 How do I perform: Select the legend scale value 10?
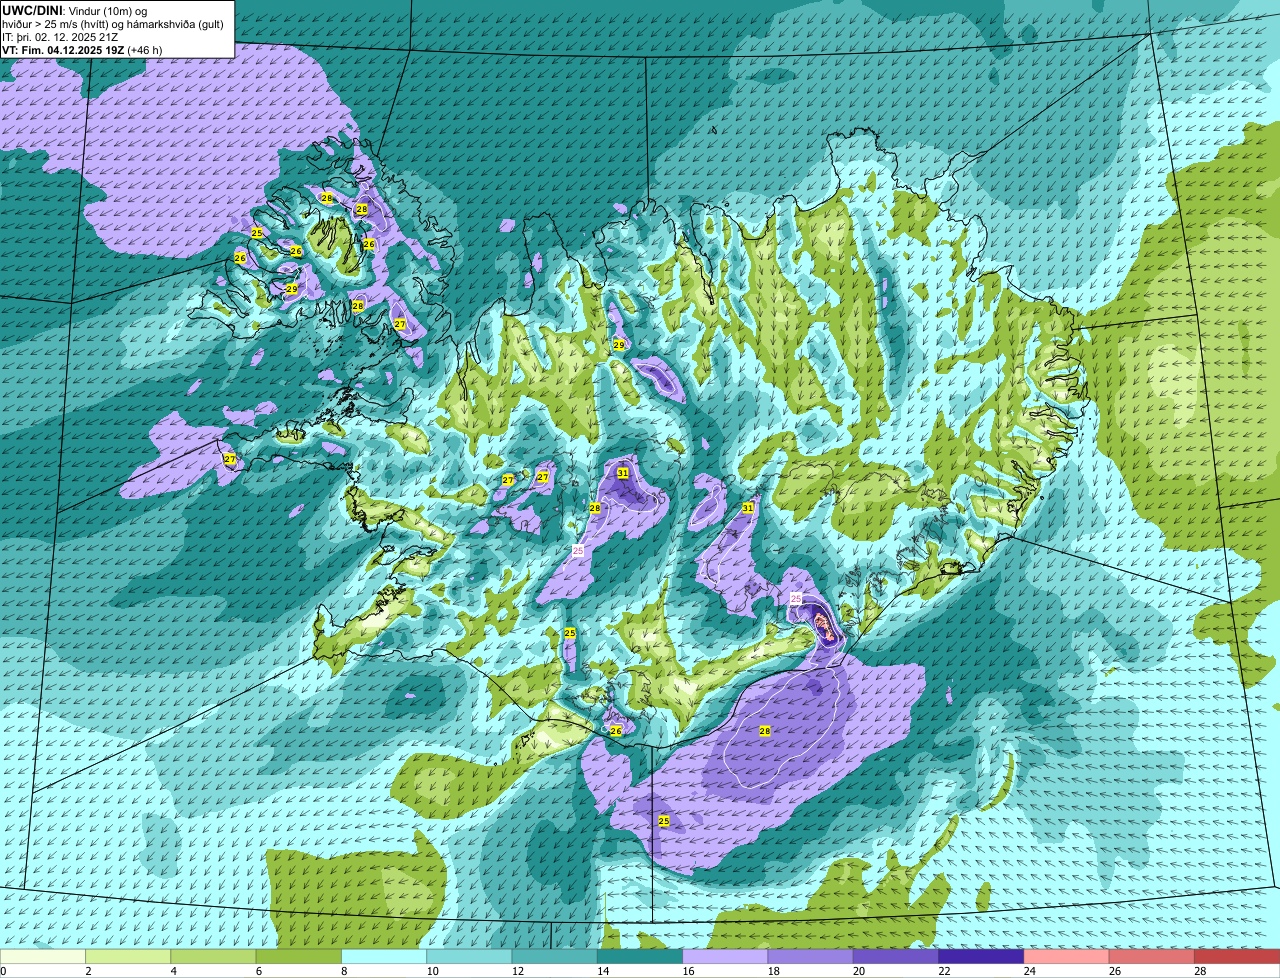432,971
